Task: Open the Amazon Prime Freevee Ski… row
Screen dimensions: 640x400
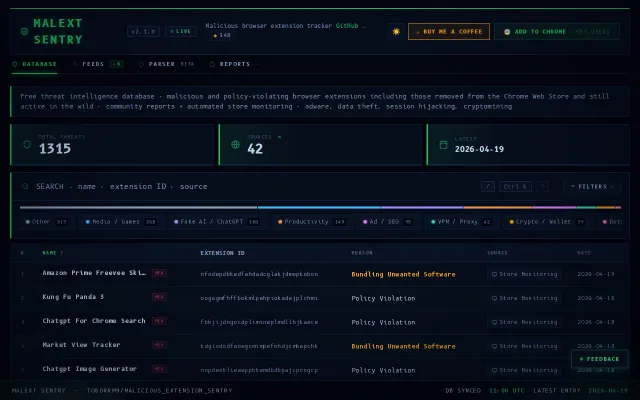Action: coord(320,273)
